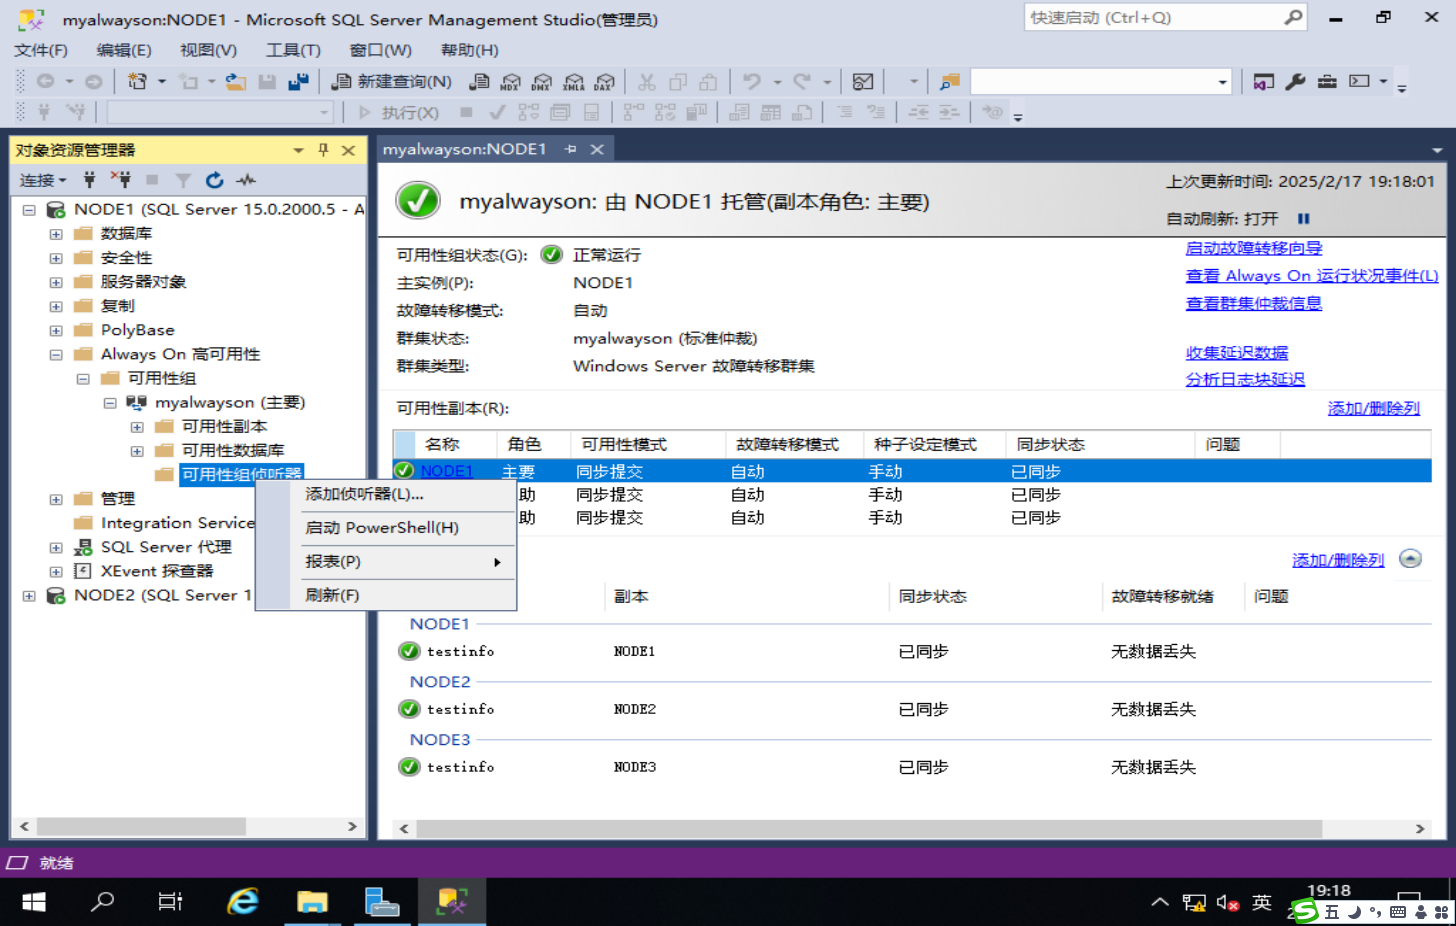Expand the 可用性副本 tree node

point(137,427)
